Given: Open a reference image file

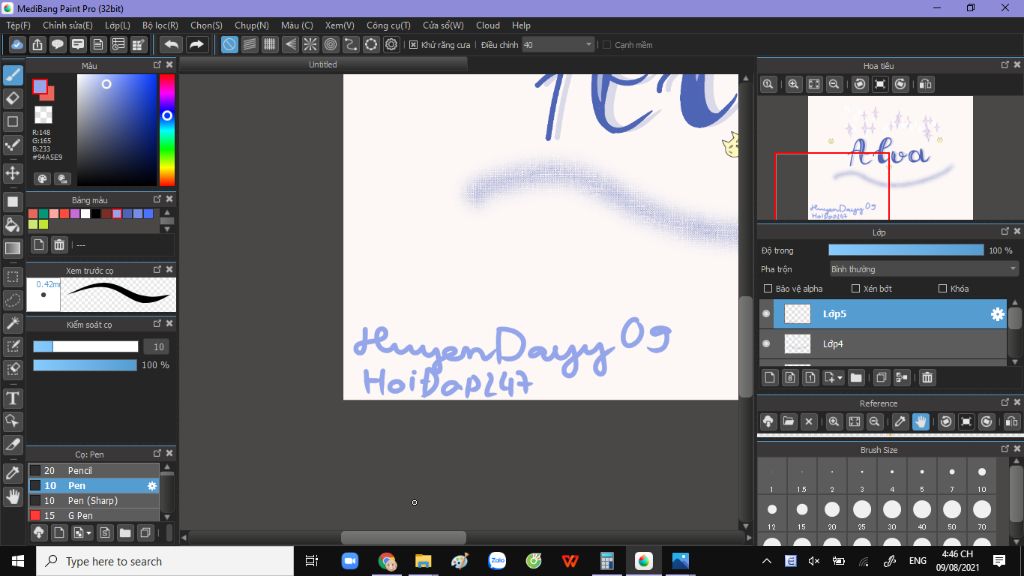Looking at the screenshot, I should tap(788, 422).
